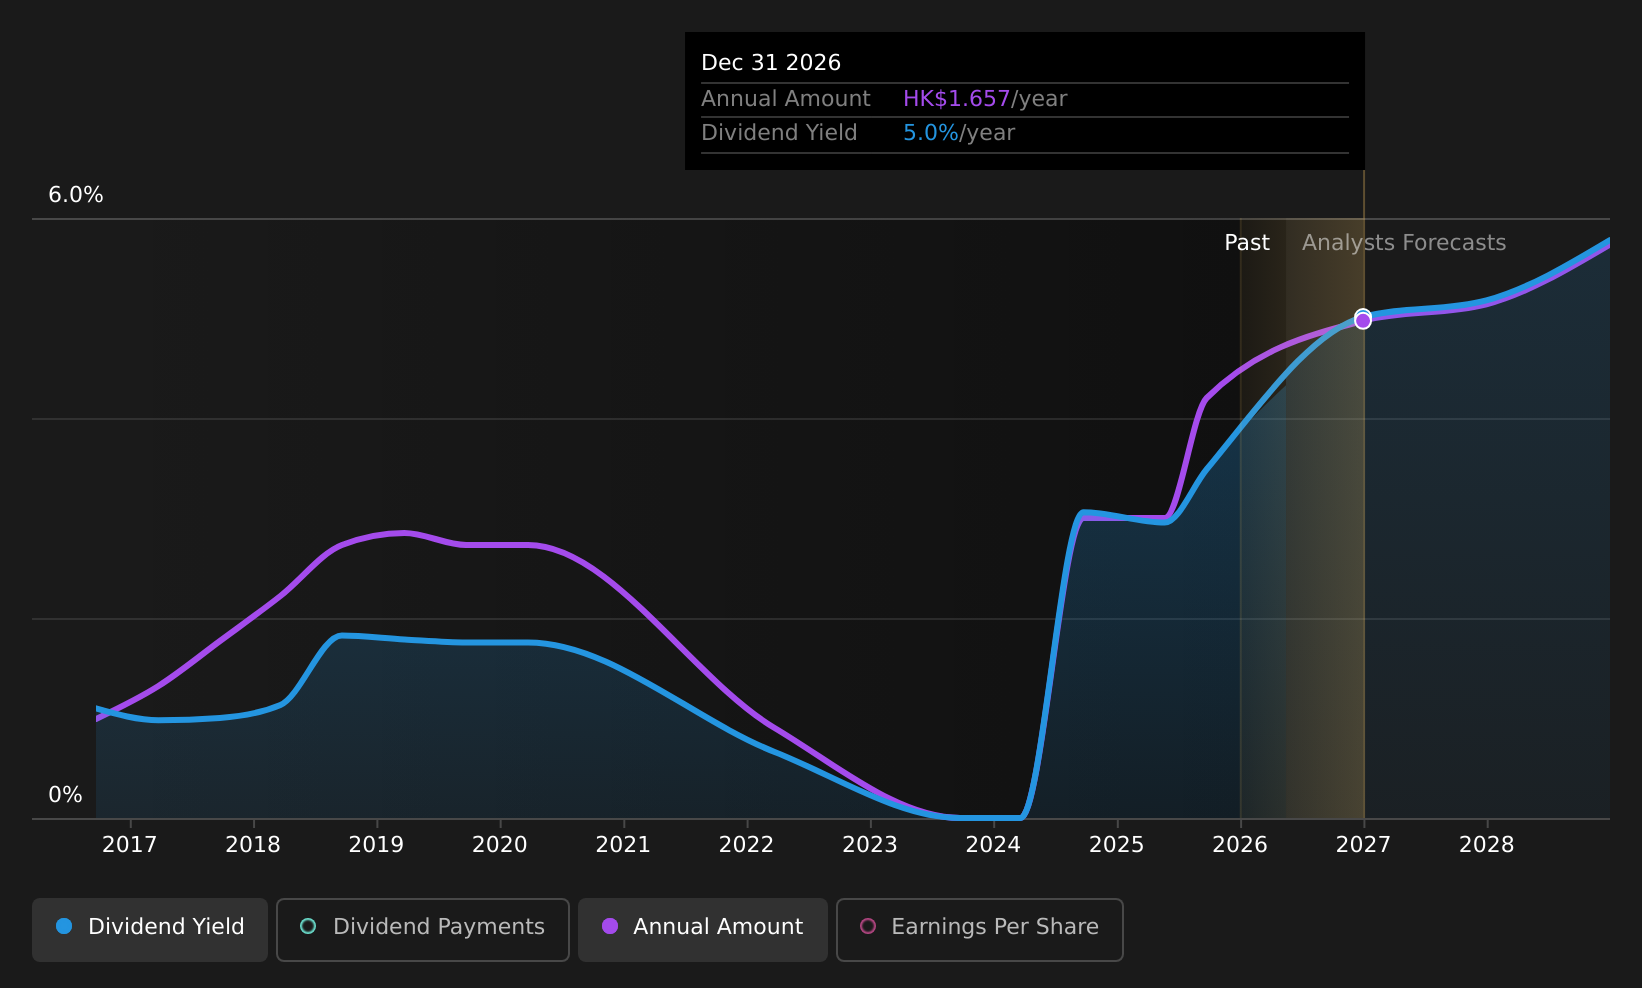
Task: Toggle the Annual Amount legend button
Action: 703,929
